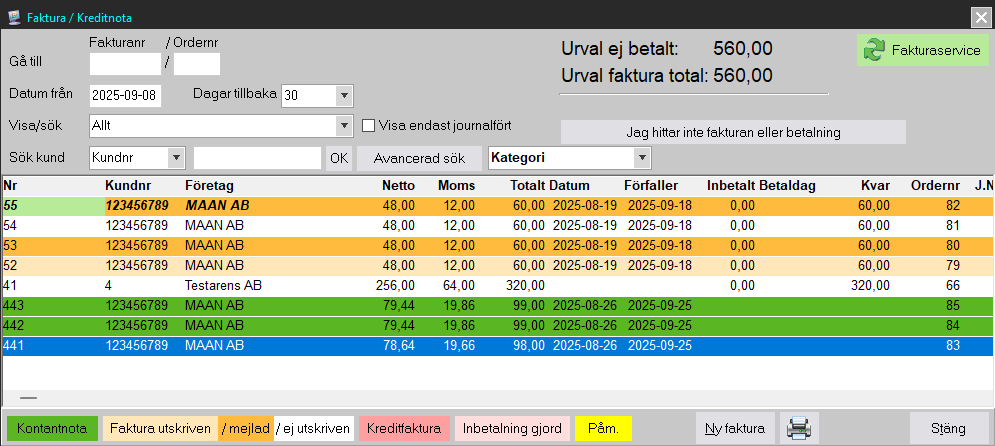This screenshot has height=446, width=995.
Task: Sort by the Totalt column header
Action: point(528,186)
